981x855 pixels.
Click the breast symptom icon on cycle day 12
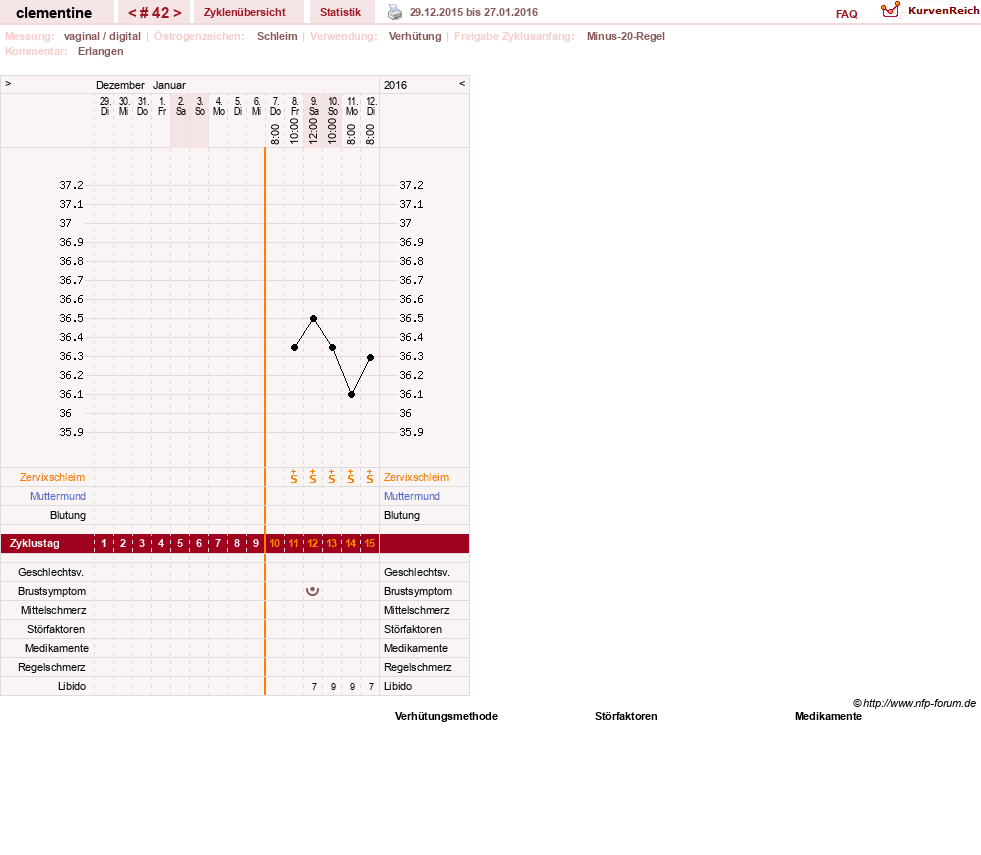312,590
